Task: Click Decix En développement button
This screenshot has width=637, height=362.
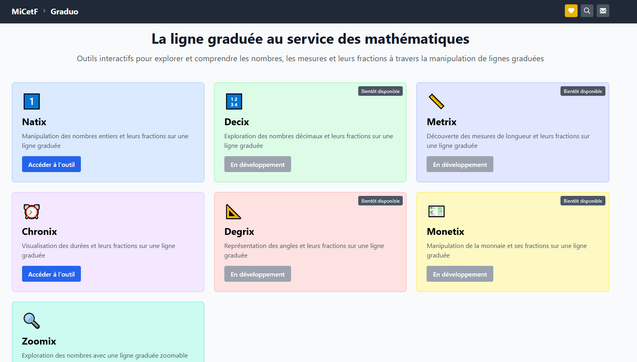Action: [258, 165]
